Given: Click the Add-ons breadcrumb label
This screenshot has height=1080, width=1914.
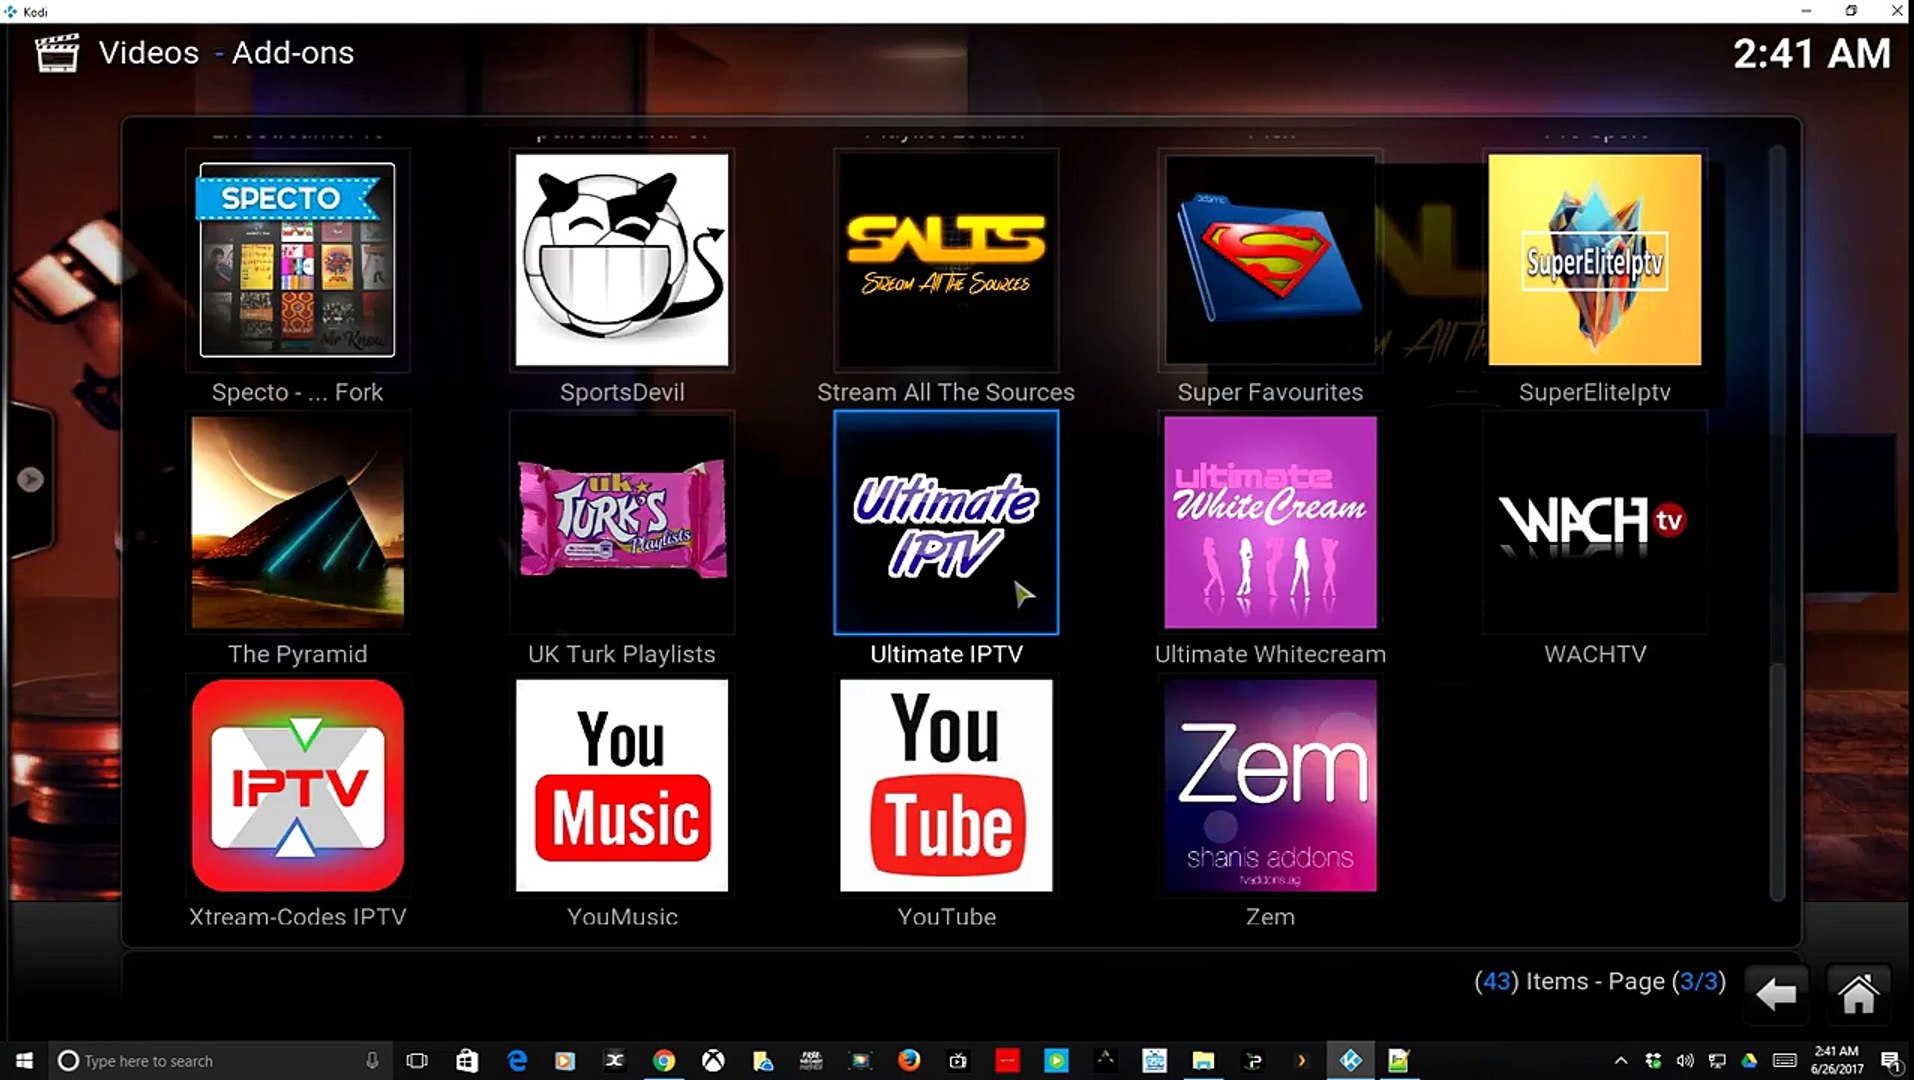Looking at the screenshot, I should [293, 53].
